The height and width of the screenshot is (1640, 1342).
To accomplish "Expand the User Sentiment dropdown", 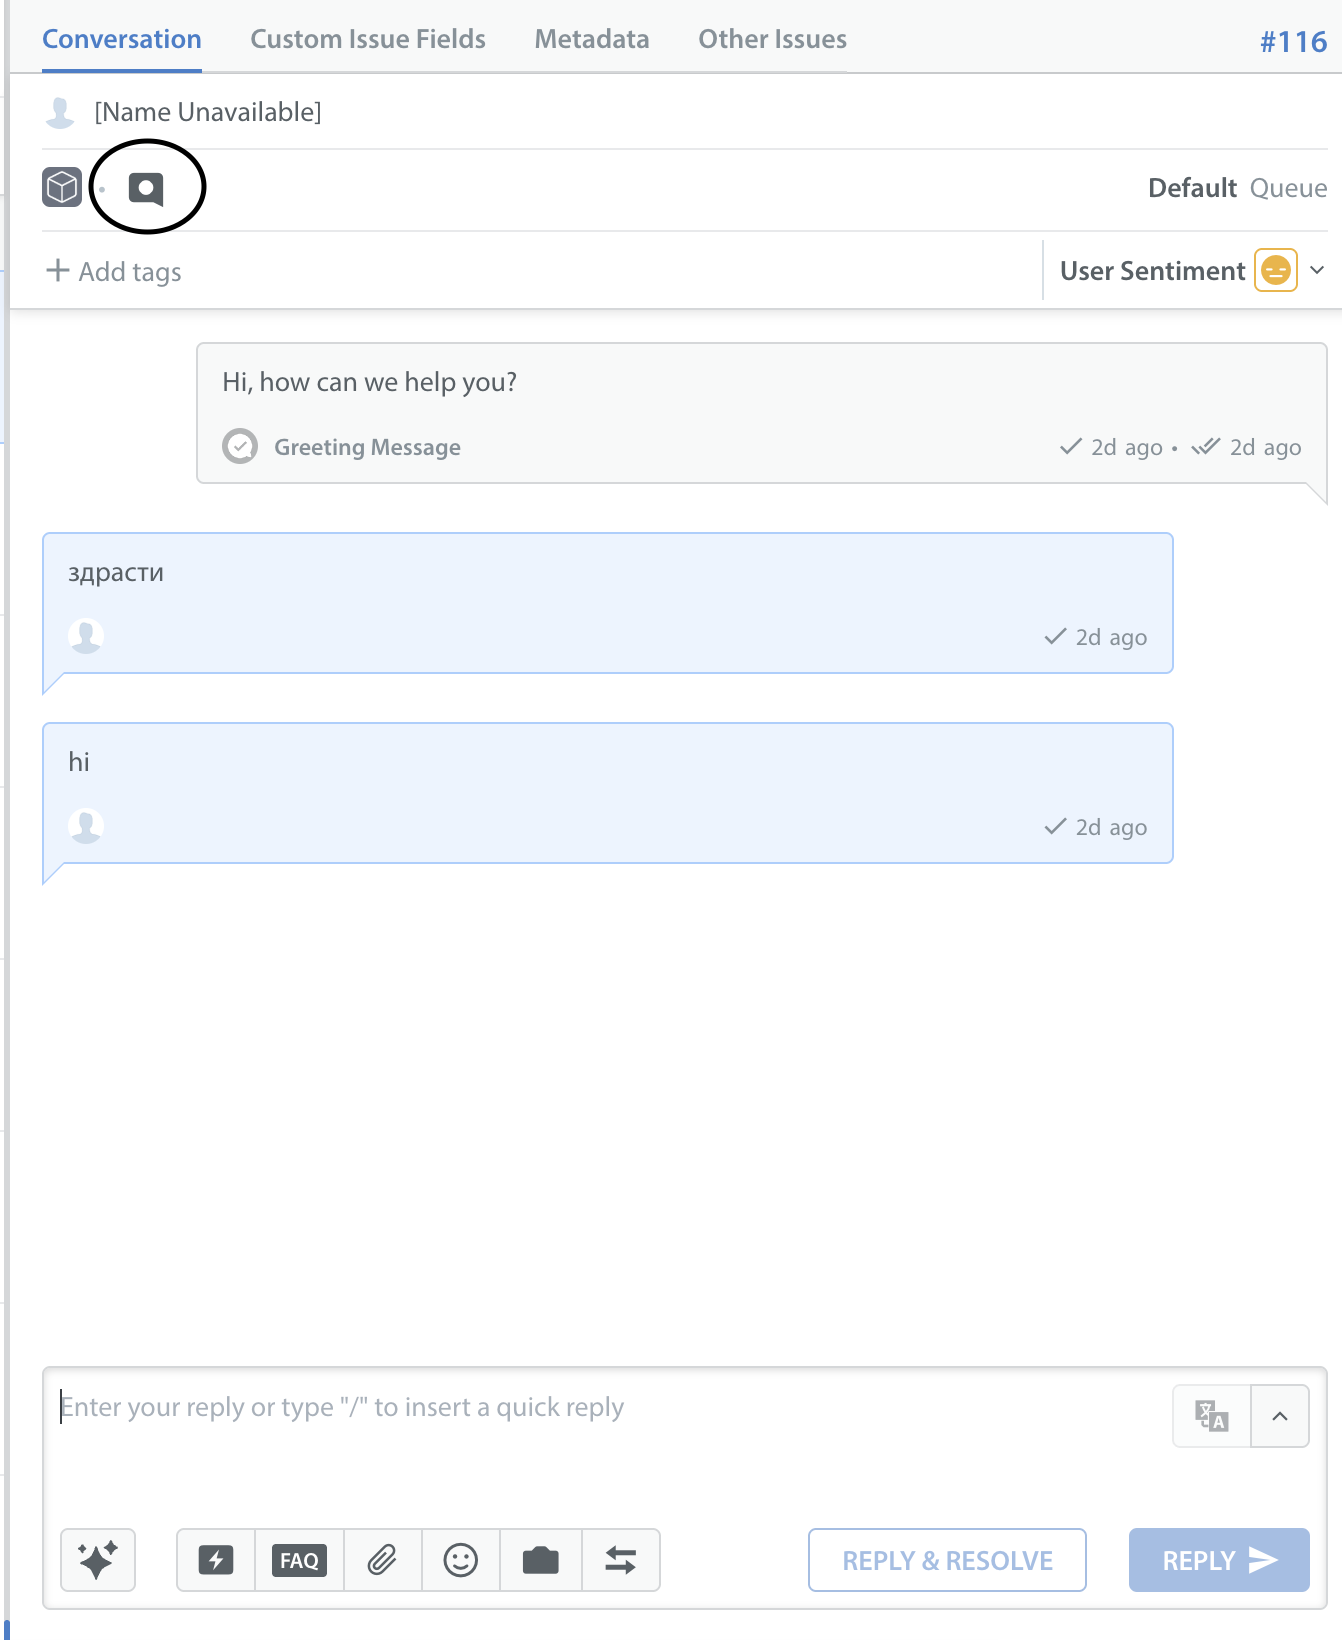I will tap(1317, 270).
